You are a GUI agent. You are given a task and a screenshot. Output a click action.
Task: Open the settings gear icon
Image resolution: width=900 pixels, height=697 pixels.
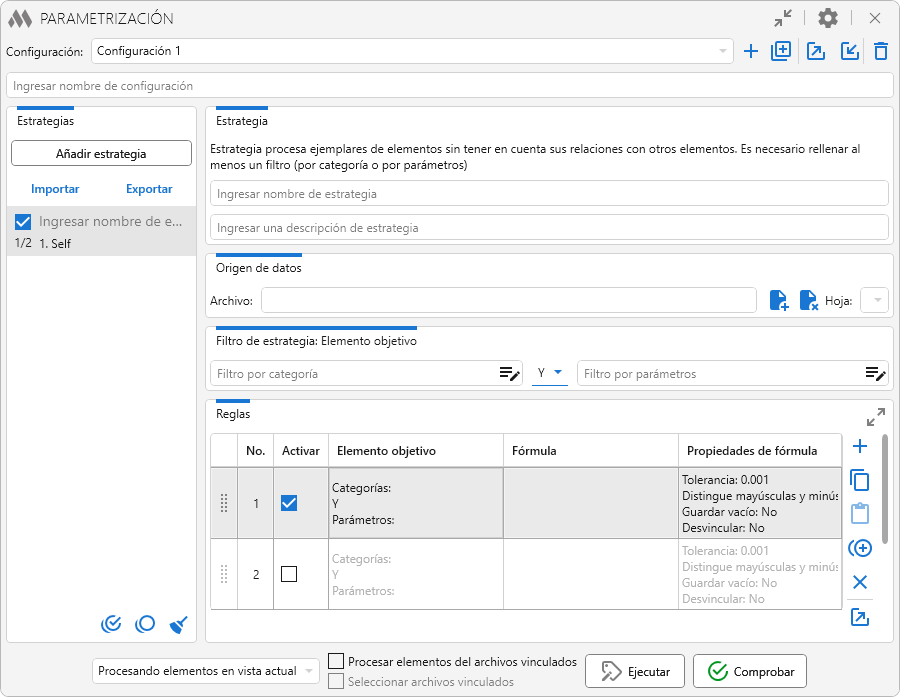[828, 18]
